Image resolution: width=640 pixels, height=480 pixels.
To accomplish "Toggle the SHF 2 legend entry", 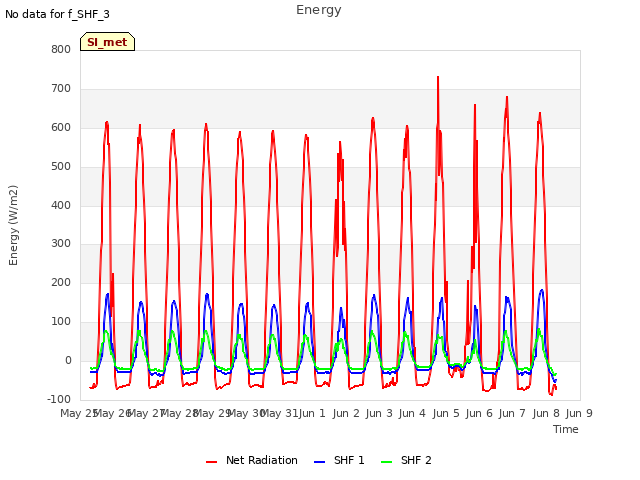I will (x=406, y=460).
